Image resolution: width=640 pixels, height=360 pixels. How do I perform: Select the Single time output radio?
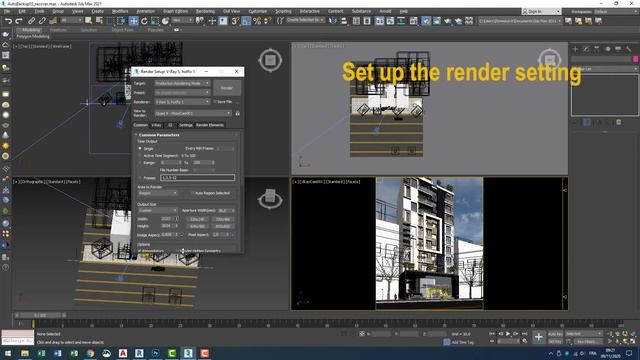pos(140,149)
